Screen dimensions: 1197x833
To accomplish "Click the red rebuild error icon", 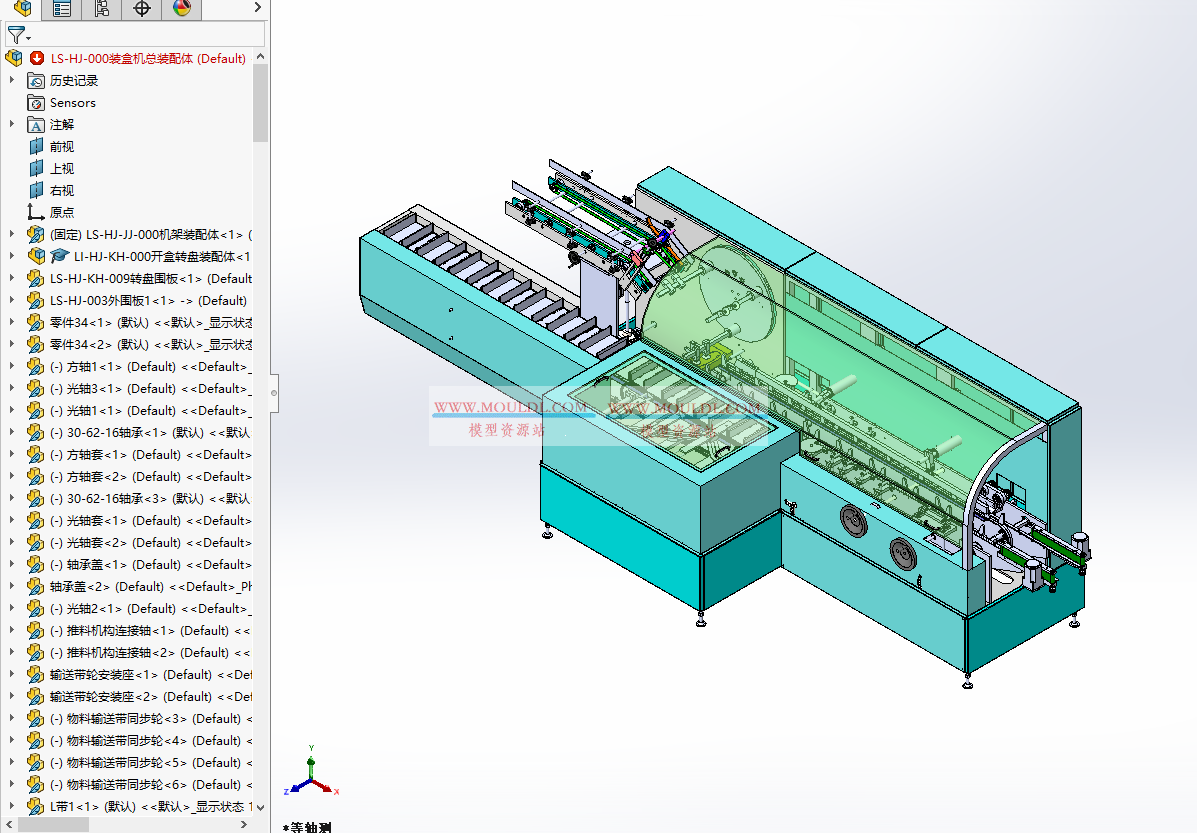I will pyautogui.click(x=37, y=58).
